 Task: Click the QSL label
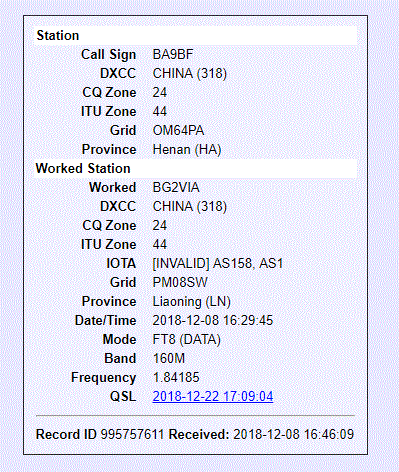123,396
